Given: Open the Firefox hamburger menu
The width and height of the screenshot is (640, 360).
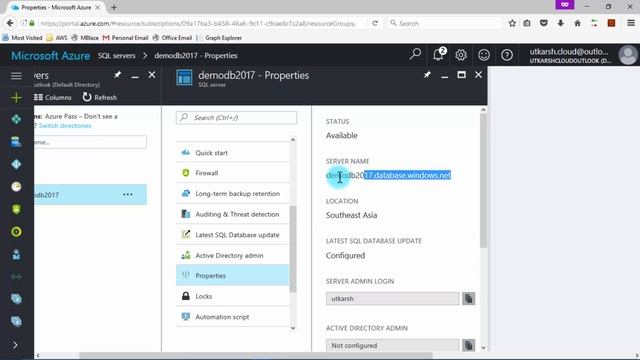Looking at the screenshot, I should click(x=631, y=23).
